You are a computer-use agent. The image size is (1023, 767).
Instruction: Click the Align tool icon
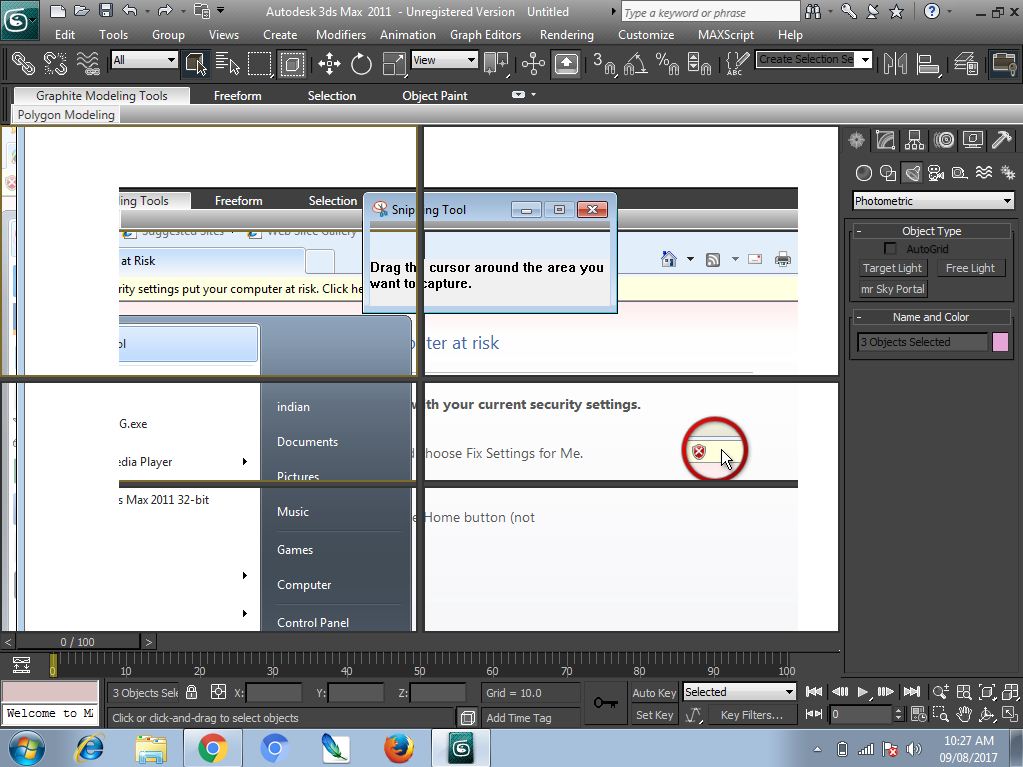pyautogui.click(x=928, y=63)
